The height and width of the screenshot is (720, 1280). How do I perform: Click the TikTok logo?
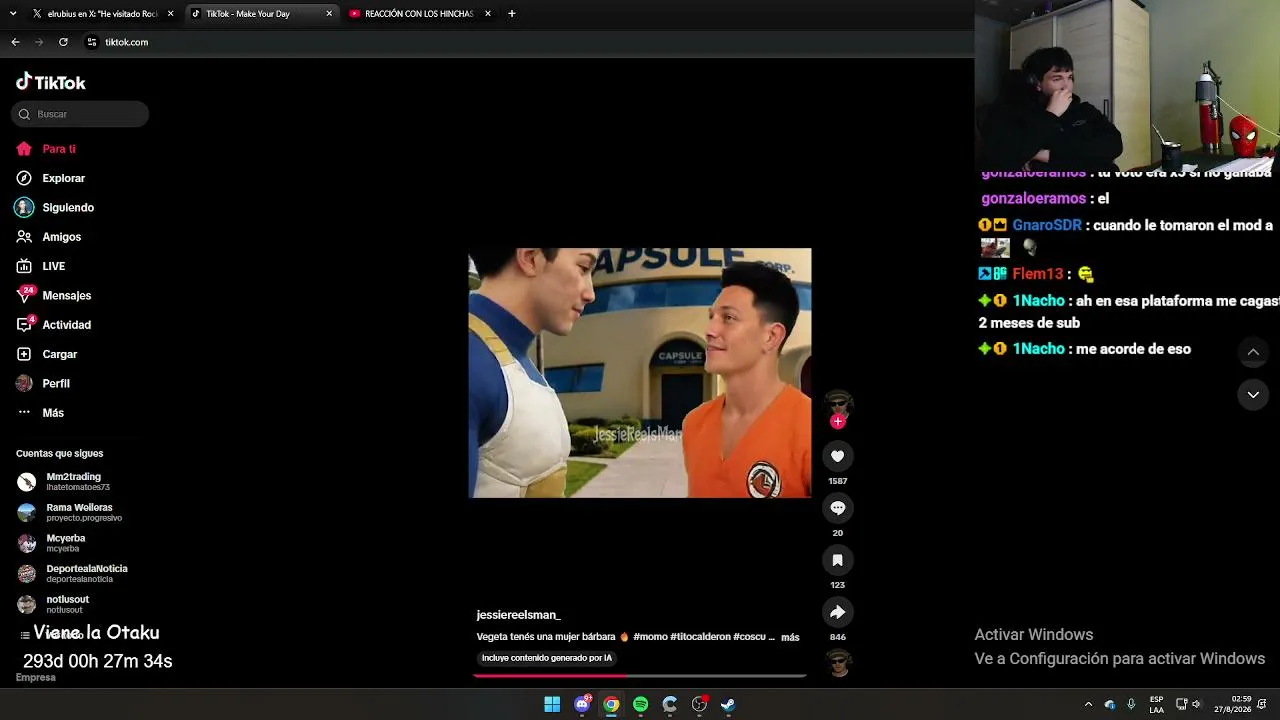(x=51, y=82)
